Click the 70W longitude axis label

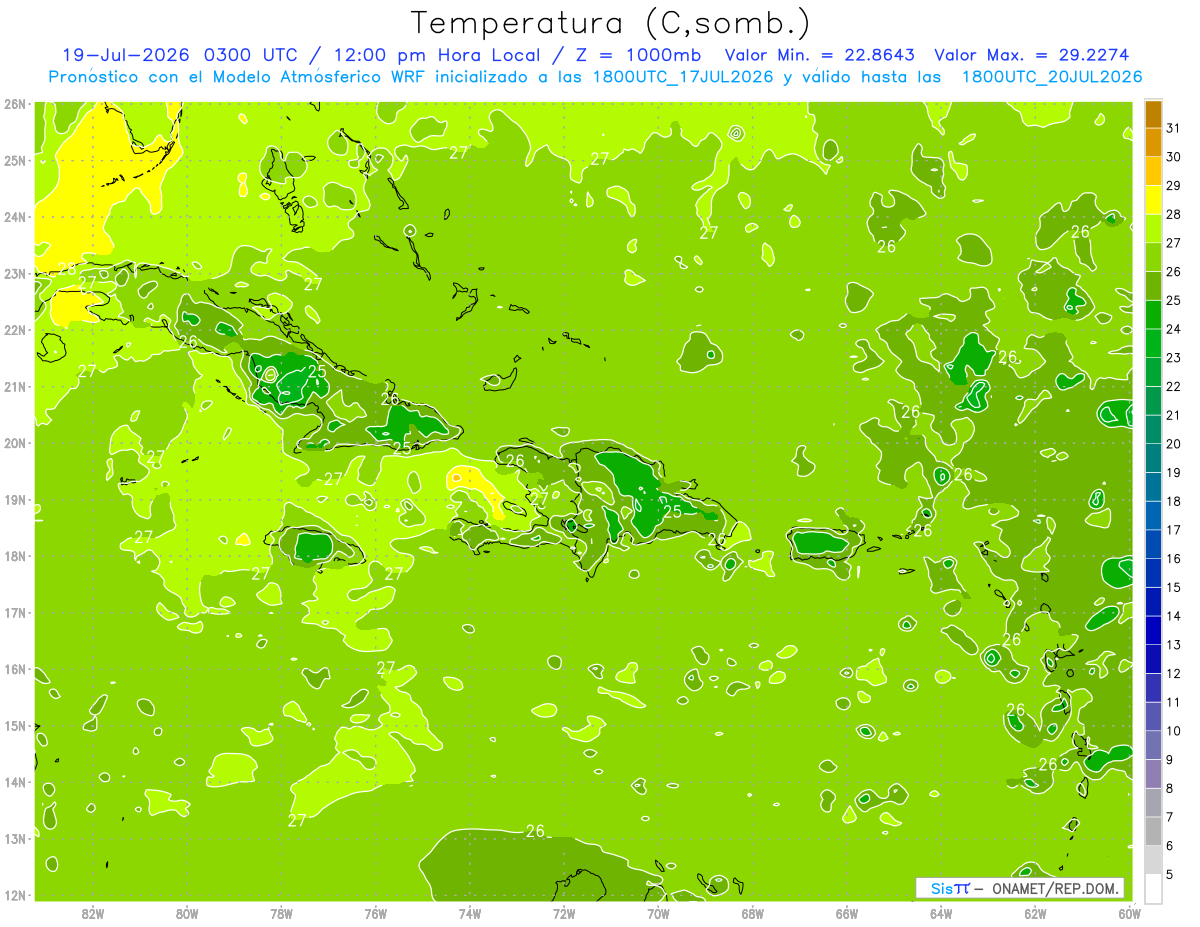click(658, 913)
